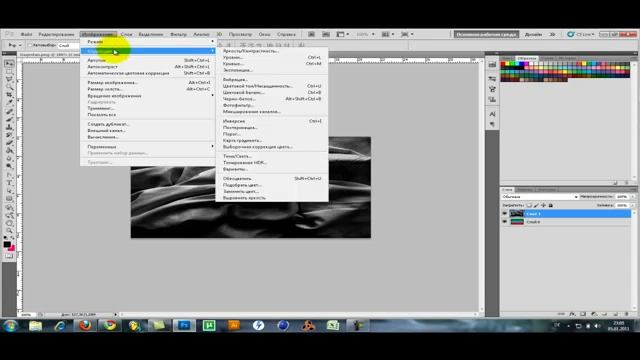Choose Desaturate from adjustments submenu
Screen dimensions: 640x360
coord(272,178)
